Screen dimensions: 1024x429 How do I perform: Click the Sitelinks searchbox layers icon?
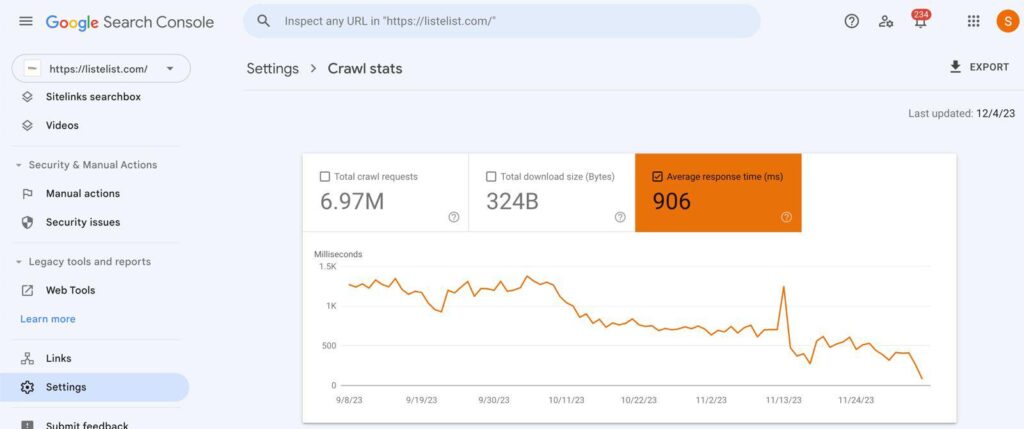pyautogui.click(x=27, y=97)
